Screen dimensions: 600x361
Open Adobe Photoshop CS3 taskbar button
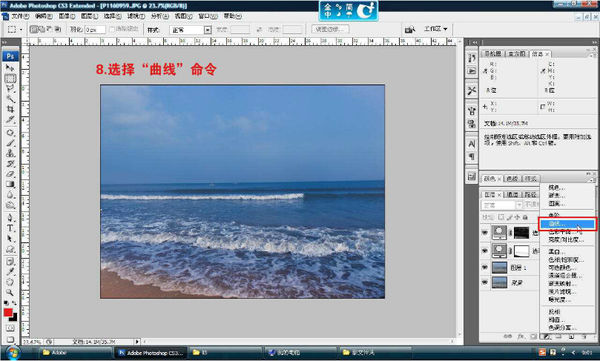[151, 353]
